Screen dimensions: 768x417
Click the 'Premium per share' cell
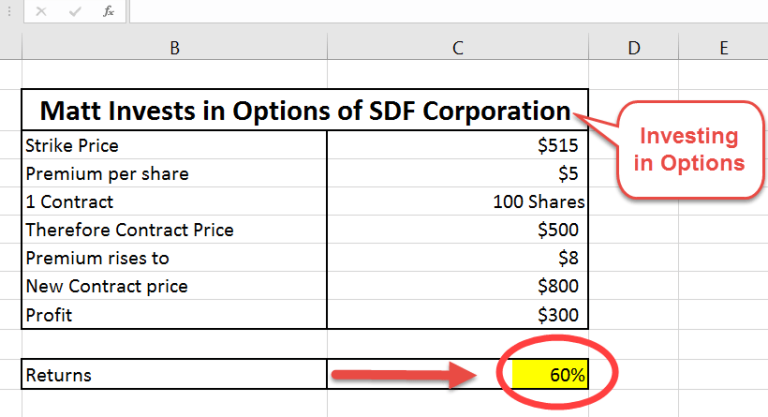pos(174,173)
